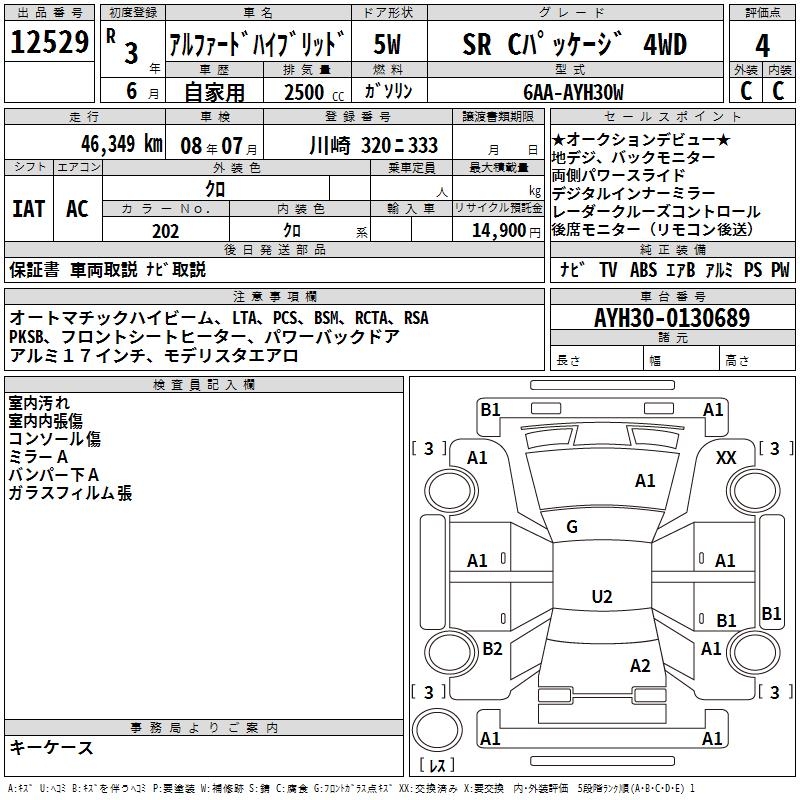
Task: Select the model code 6AA-AYH30W
Action: [575, 92]
